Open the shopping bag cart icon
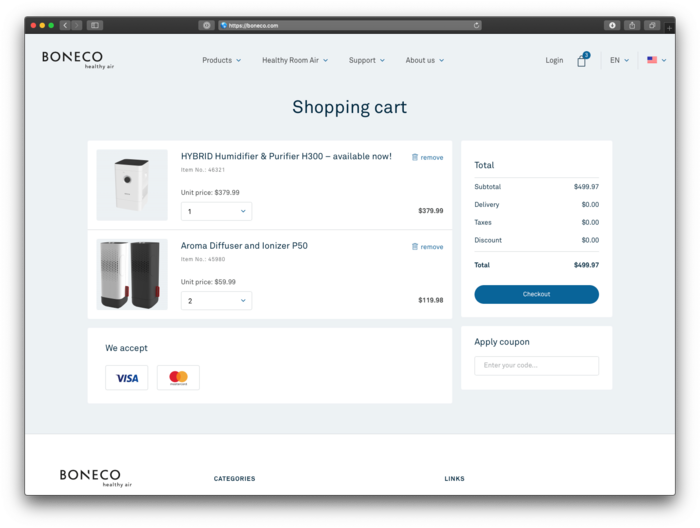This screenshot has height=528, width=700. click(581, 61)
